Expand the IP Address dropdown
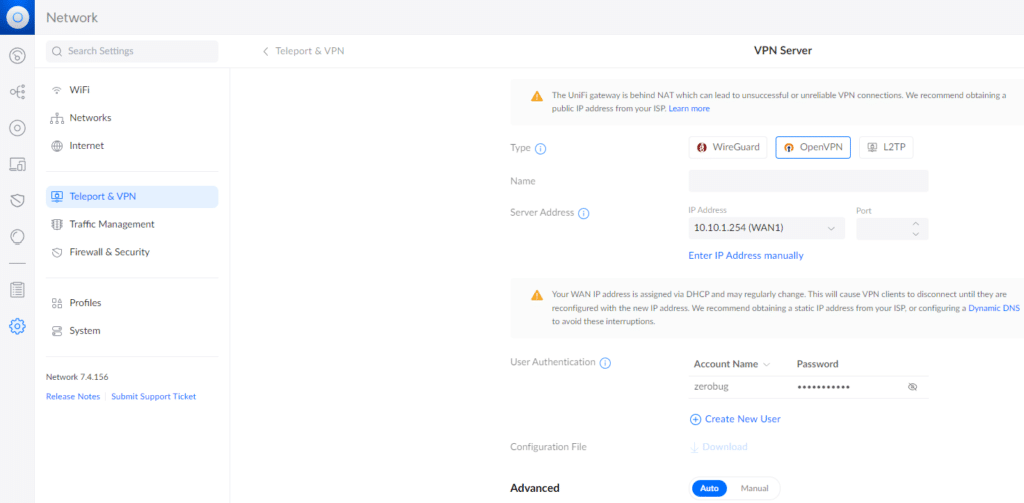This screenshot has width=1024, height=503. pyautogui.click(x=766, y=229)
